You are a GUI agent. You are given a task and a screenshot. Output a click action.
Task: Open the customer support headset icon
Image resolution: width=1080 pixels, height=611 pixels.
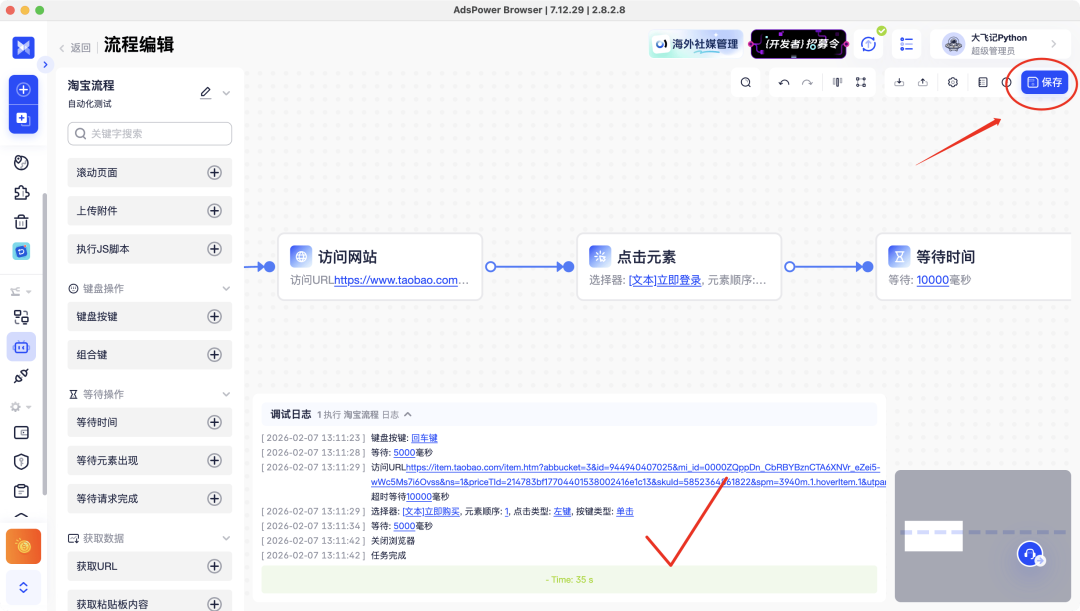(1030, 554)
